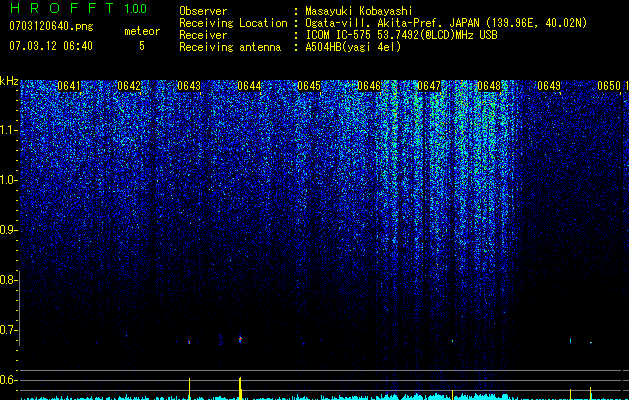The height and width of the screenshot is (400, 629).
Task: Click the 0645 time marker
Action: coord(309,86)
